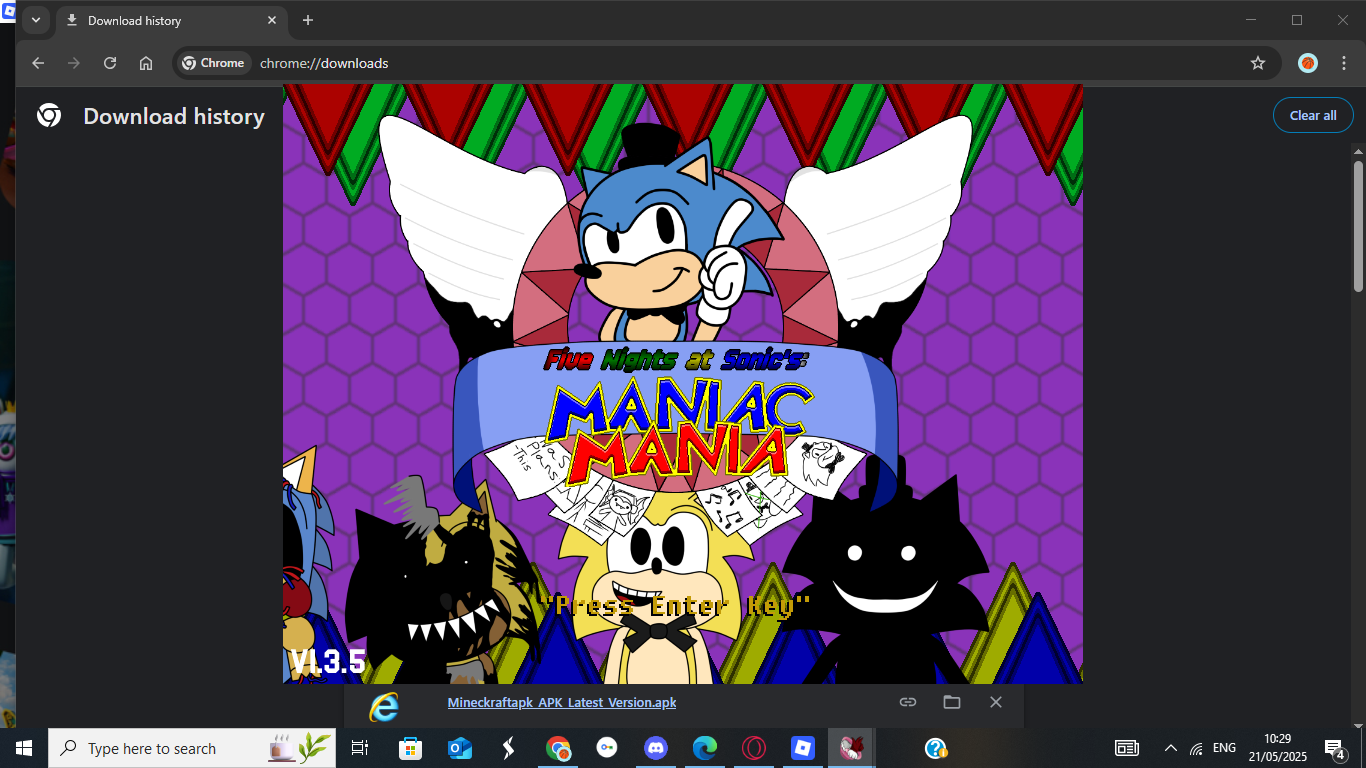Image resolution: width=1366 pixels, height=768 pixels.
Task: Open the lightning bolt app on taskbar
Action: tap(508, 748)
